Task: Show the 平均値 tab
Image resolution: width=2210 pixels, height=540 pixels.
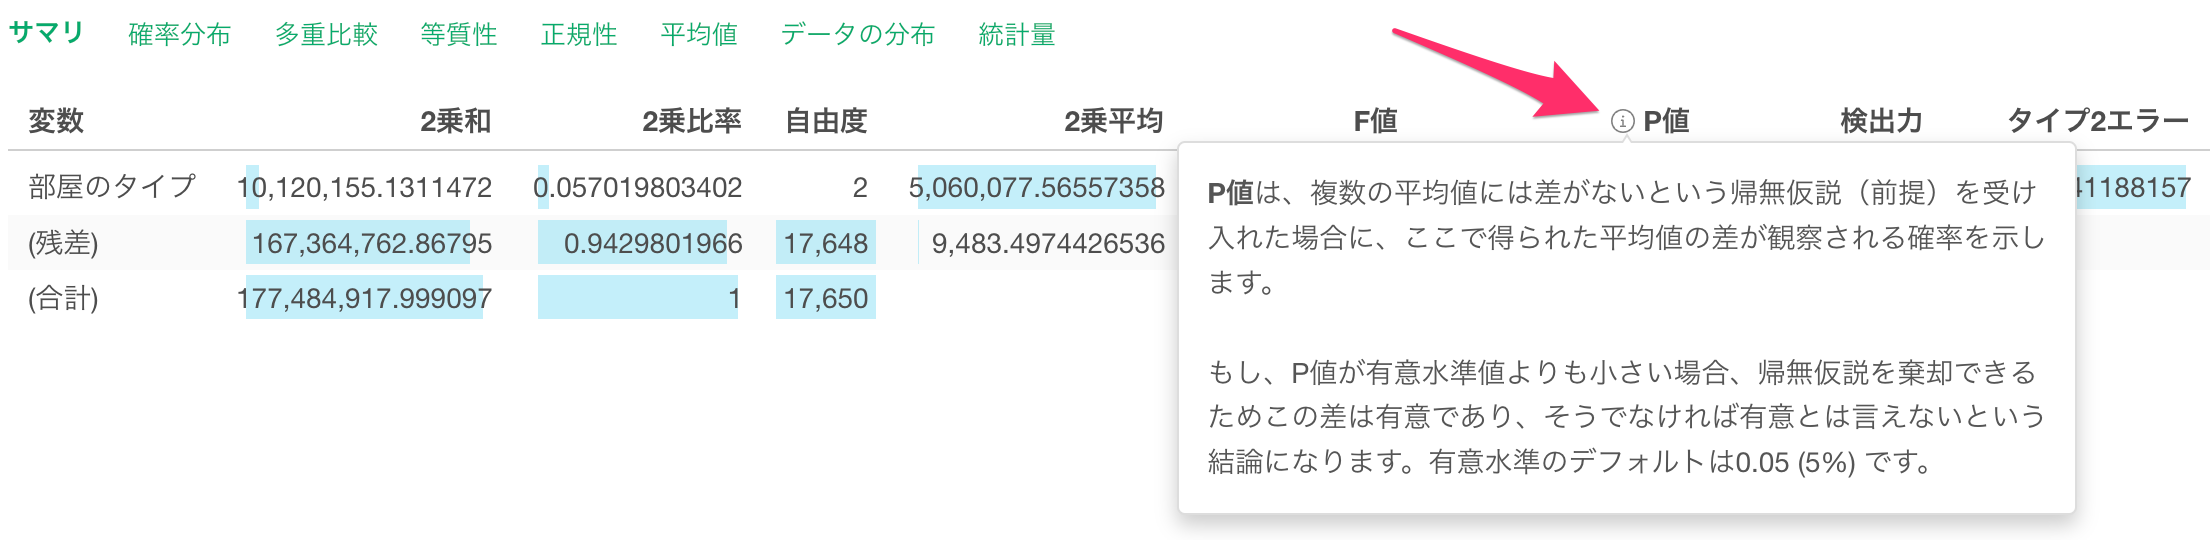Action: (x=699, y=35)
